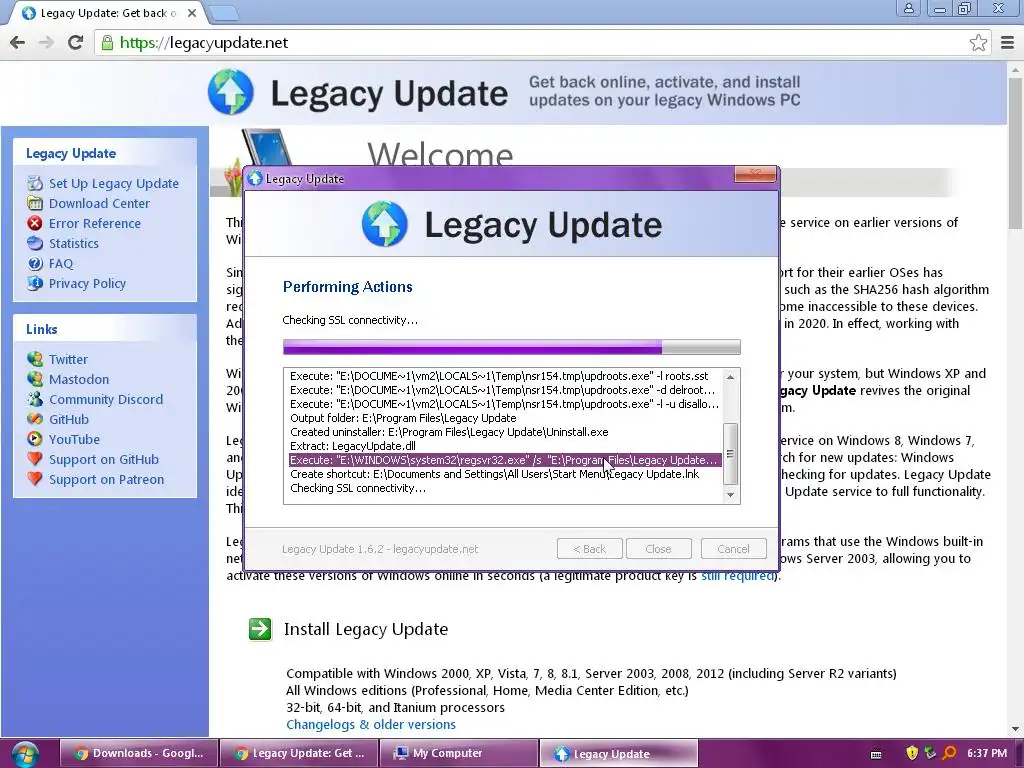Screen dimensions: 1024x768
Task: Click the heart icon for Support on Patreon
Action: pyautogui.click(x=35, y=479)
